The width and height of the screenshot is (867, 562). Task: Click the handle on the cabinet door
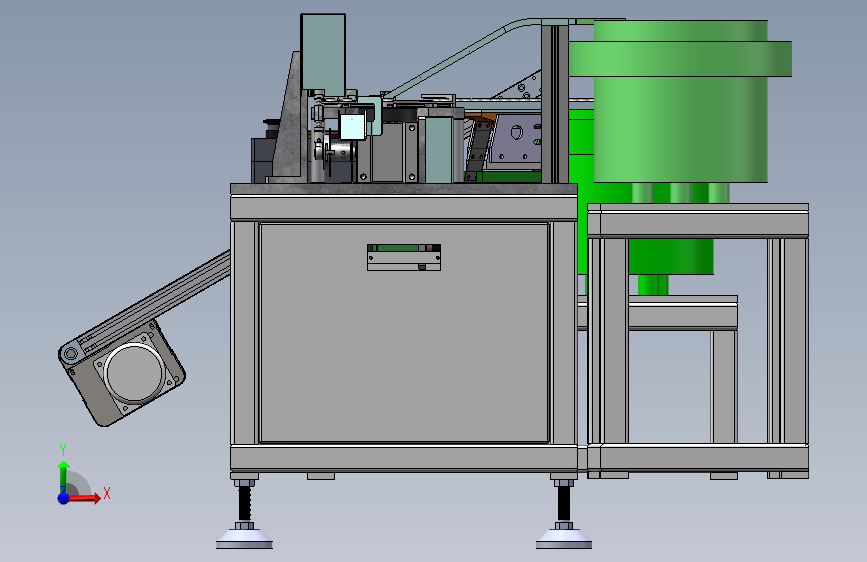(404, 257)
